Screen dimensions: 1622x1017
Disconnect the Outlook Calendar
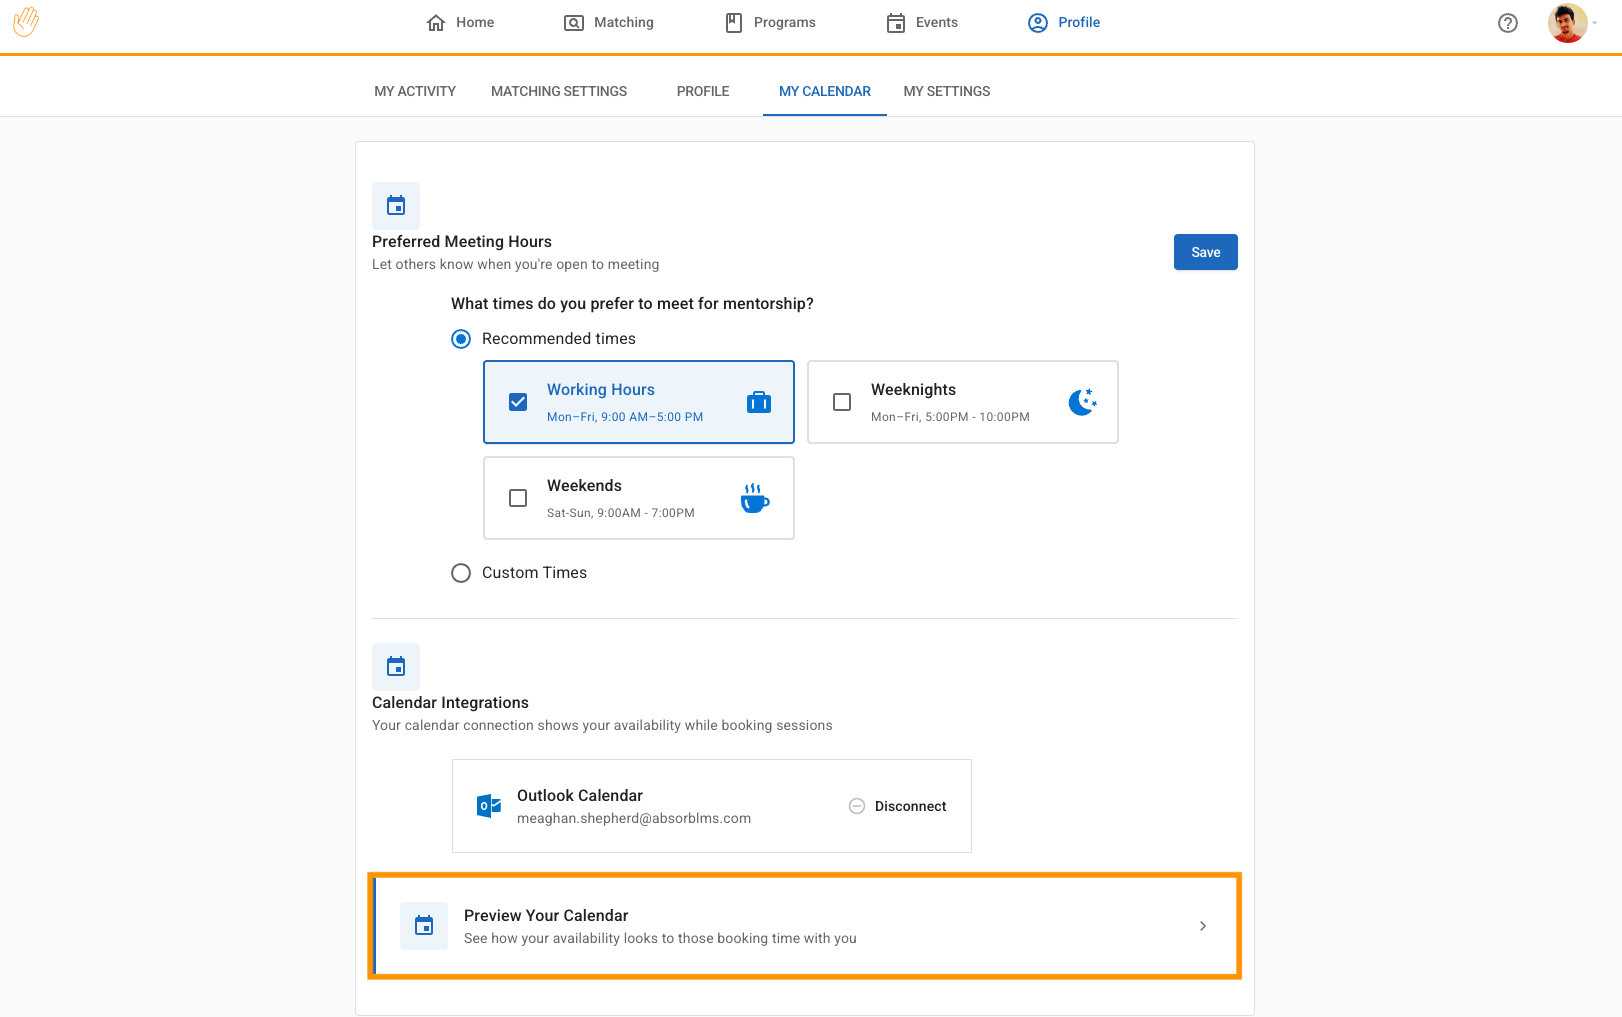[898, 806]
